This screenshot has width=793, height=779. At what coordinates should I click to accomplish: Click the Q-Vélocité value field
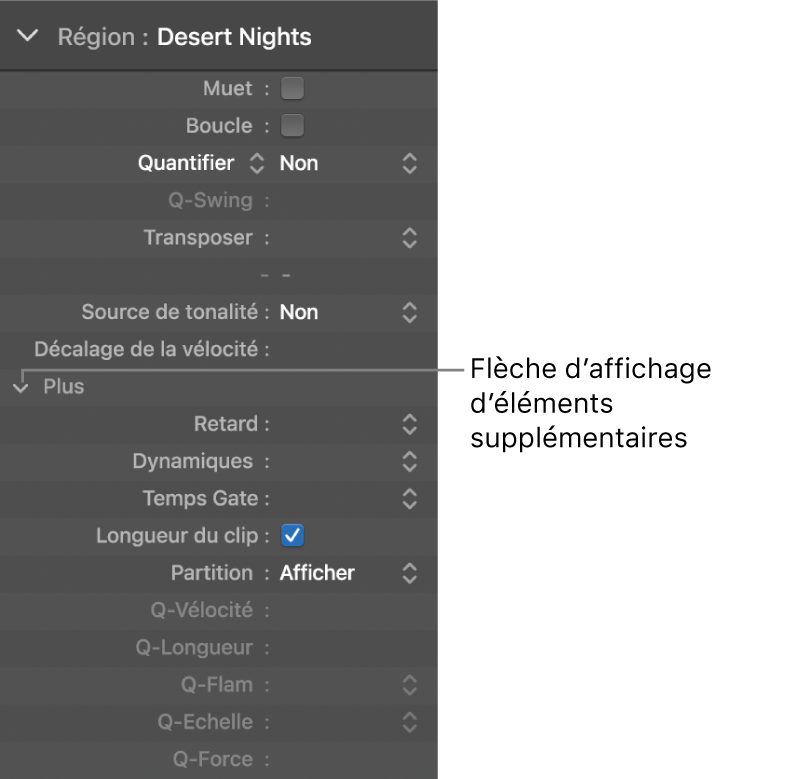coord(345,610)
